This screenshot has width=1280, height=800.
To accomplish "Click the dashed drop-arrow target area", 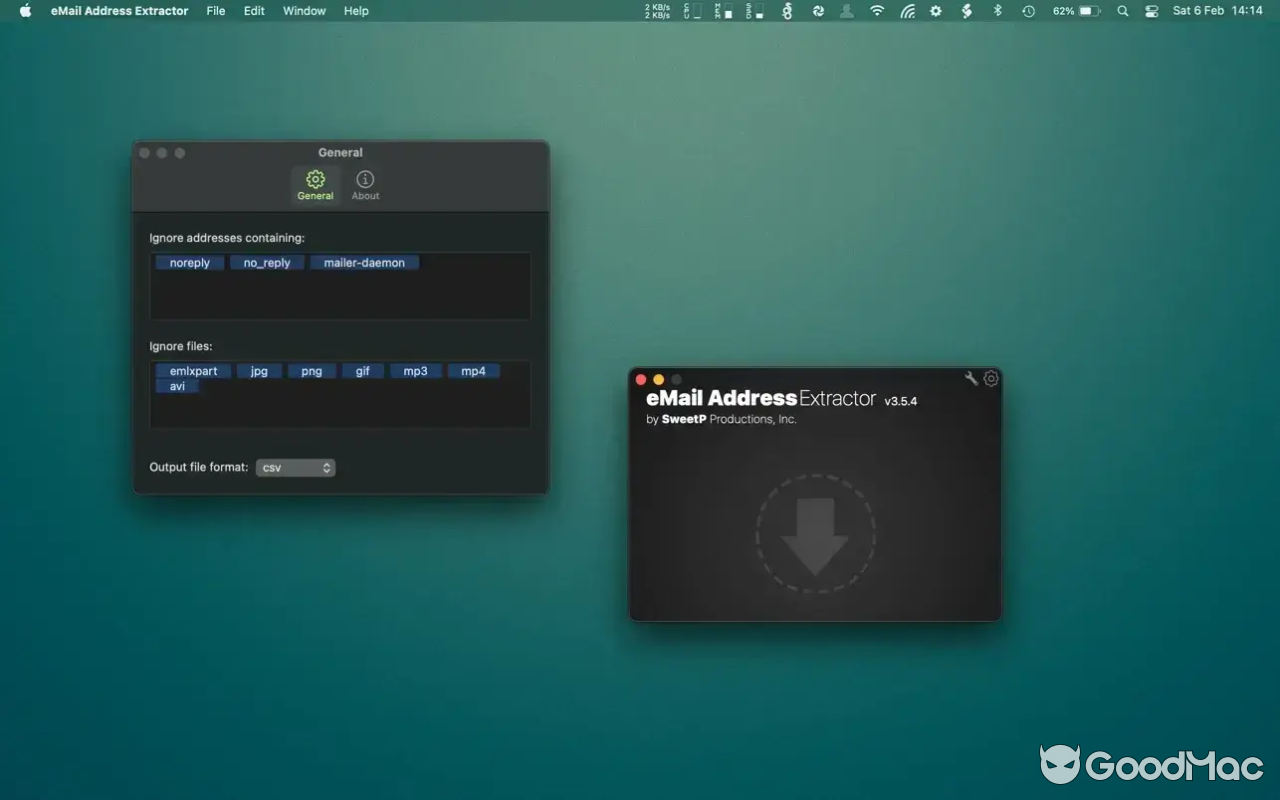I will tap(815, 534).
